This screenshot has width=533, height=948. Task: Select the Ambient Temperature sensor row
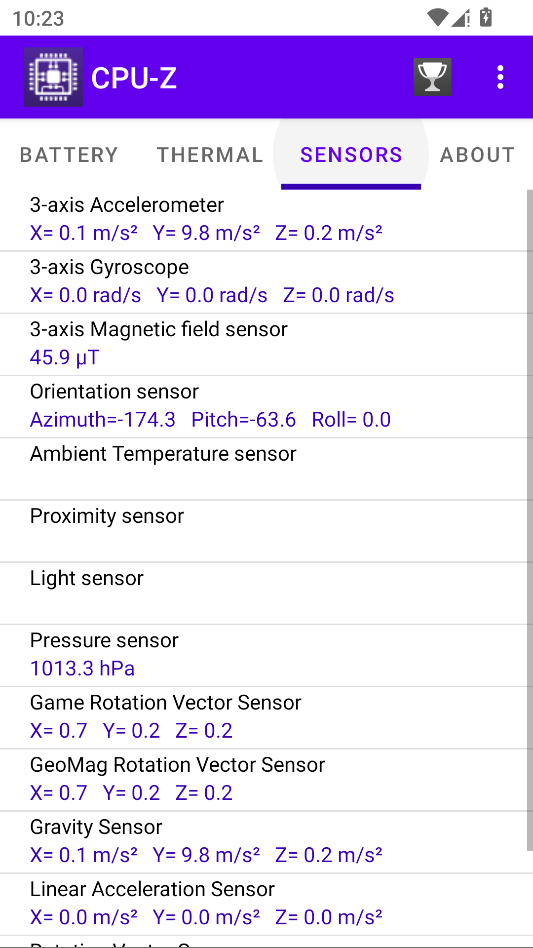tap(263, 469)
